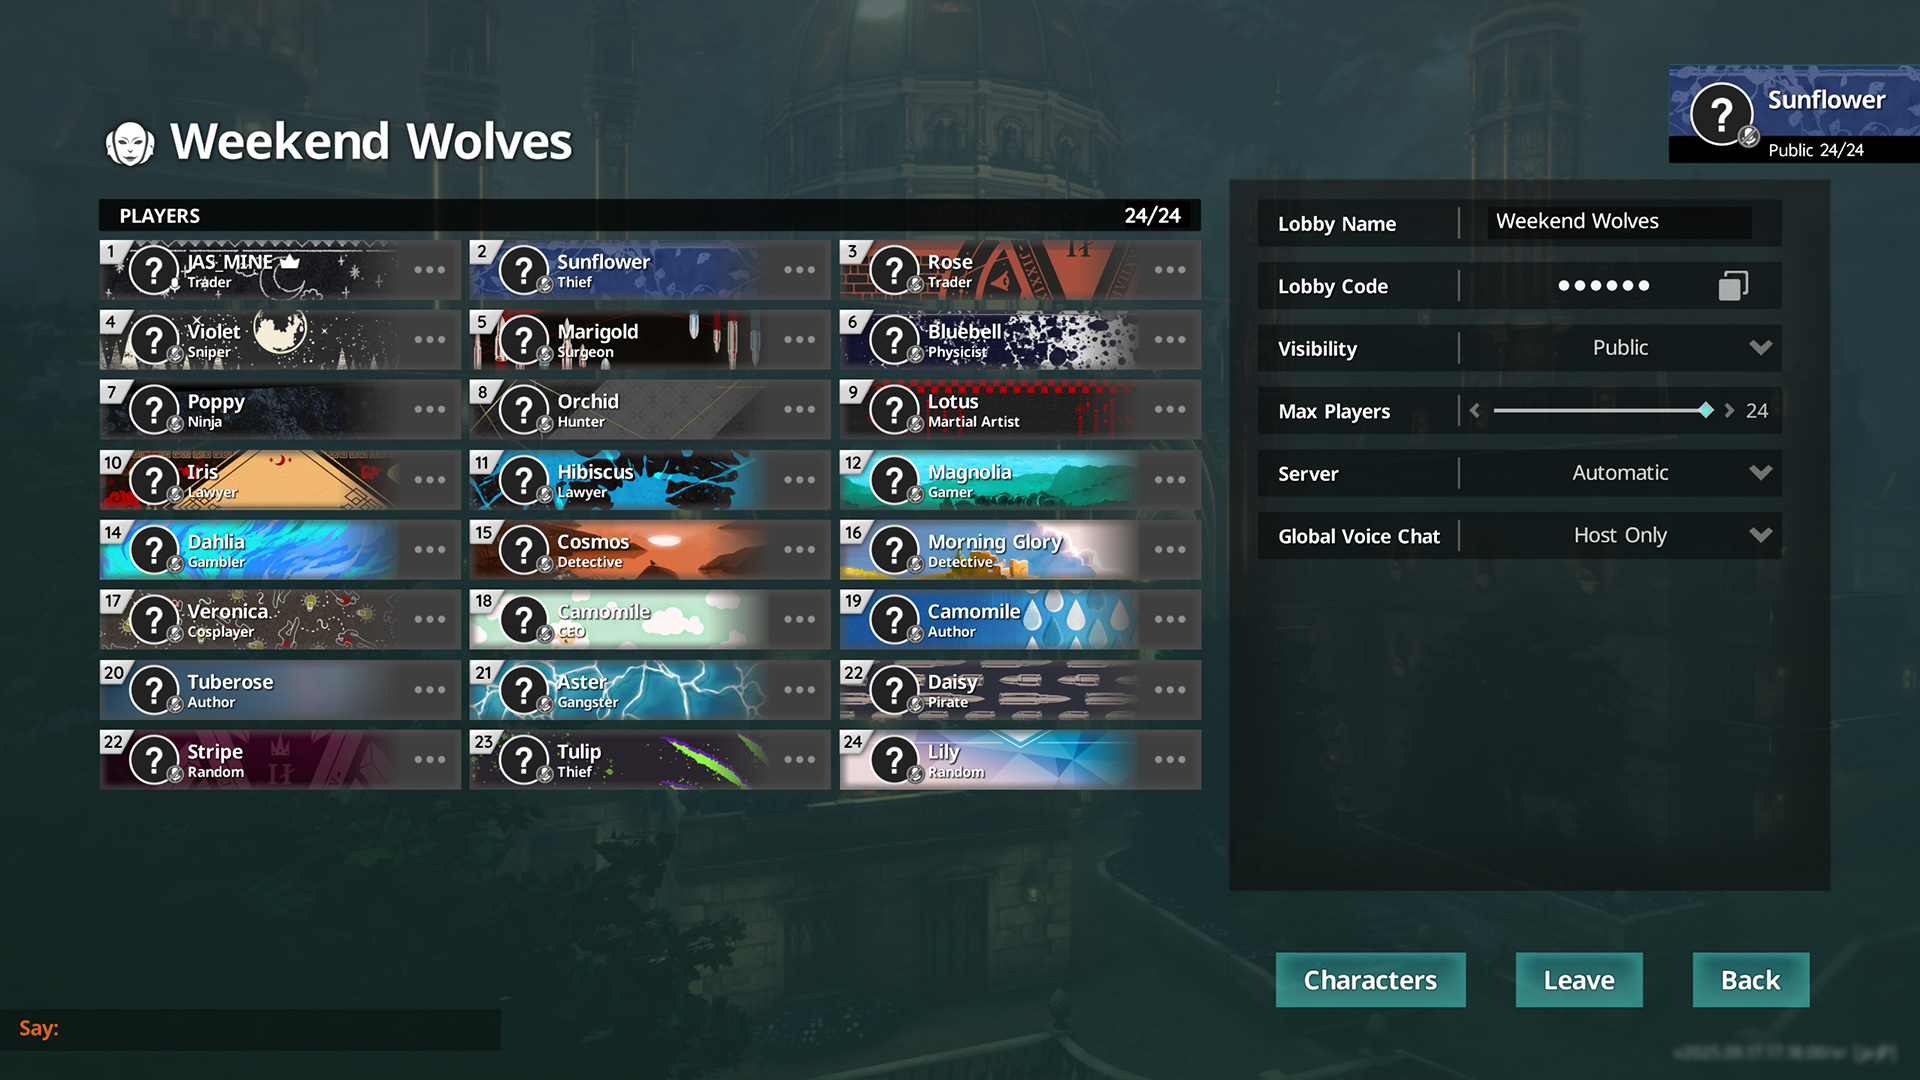Open the Characters screen
This screenshot has height=1080, width=1920.
pyautogui.click(x=1370, y=980)
